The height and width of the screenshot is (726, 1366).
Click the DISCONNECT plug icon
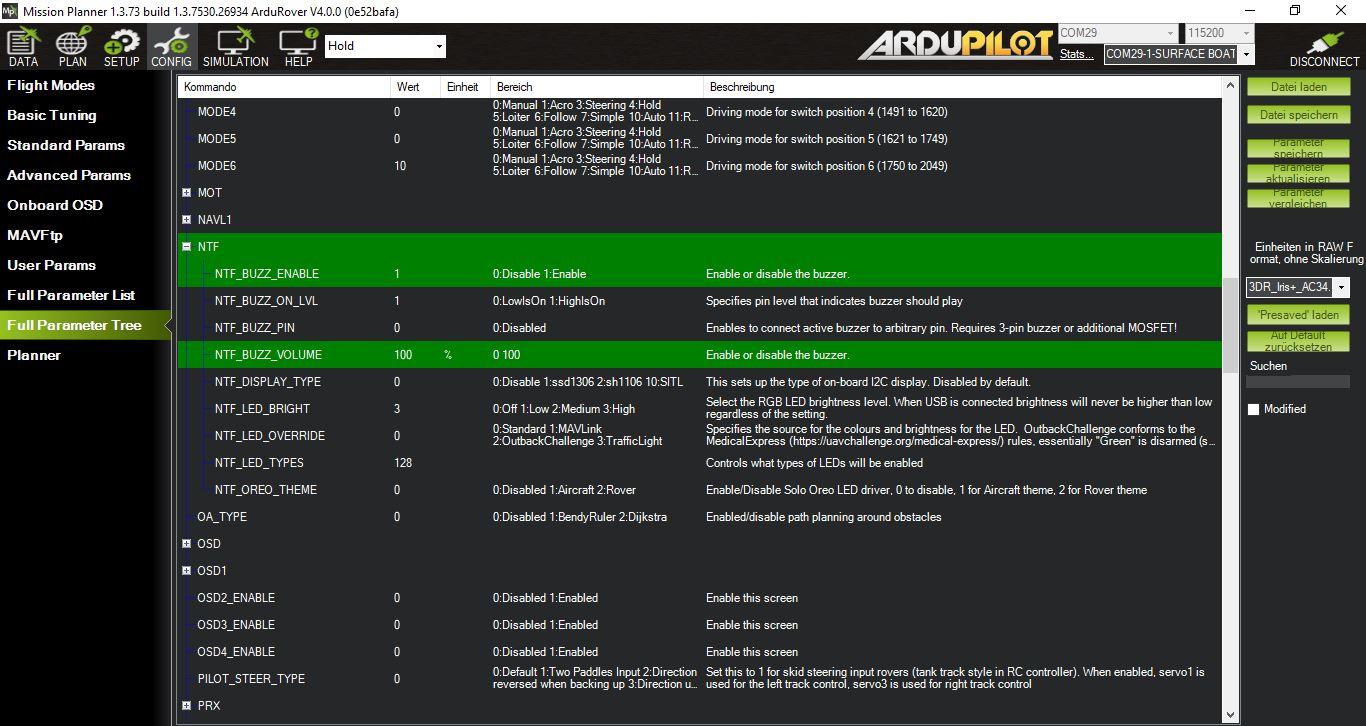[1324, 47]
